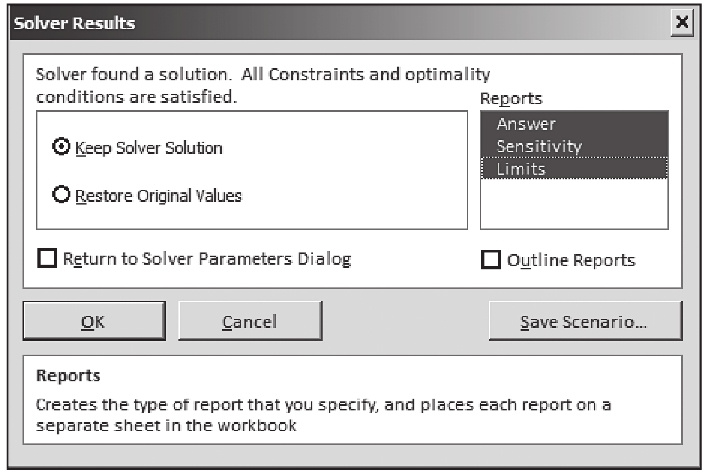Viewport: 708px width, 473px height.
Task: Select the Answer report in the list
Action: tap(526, 124)
